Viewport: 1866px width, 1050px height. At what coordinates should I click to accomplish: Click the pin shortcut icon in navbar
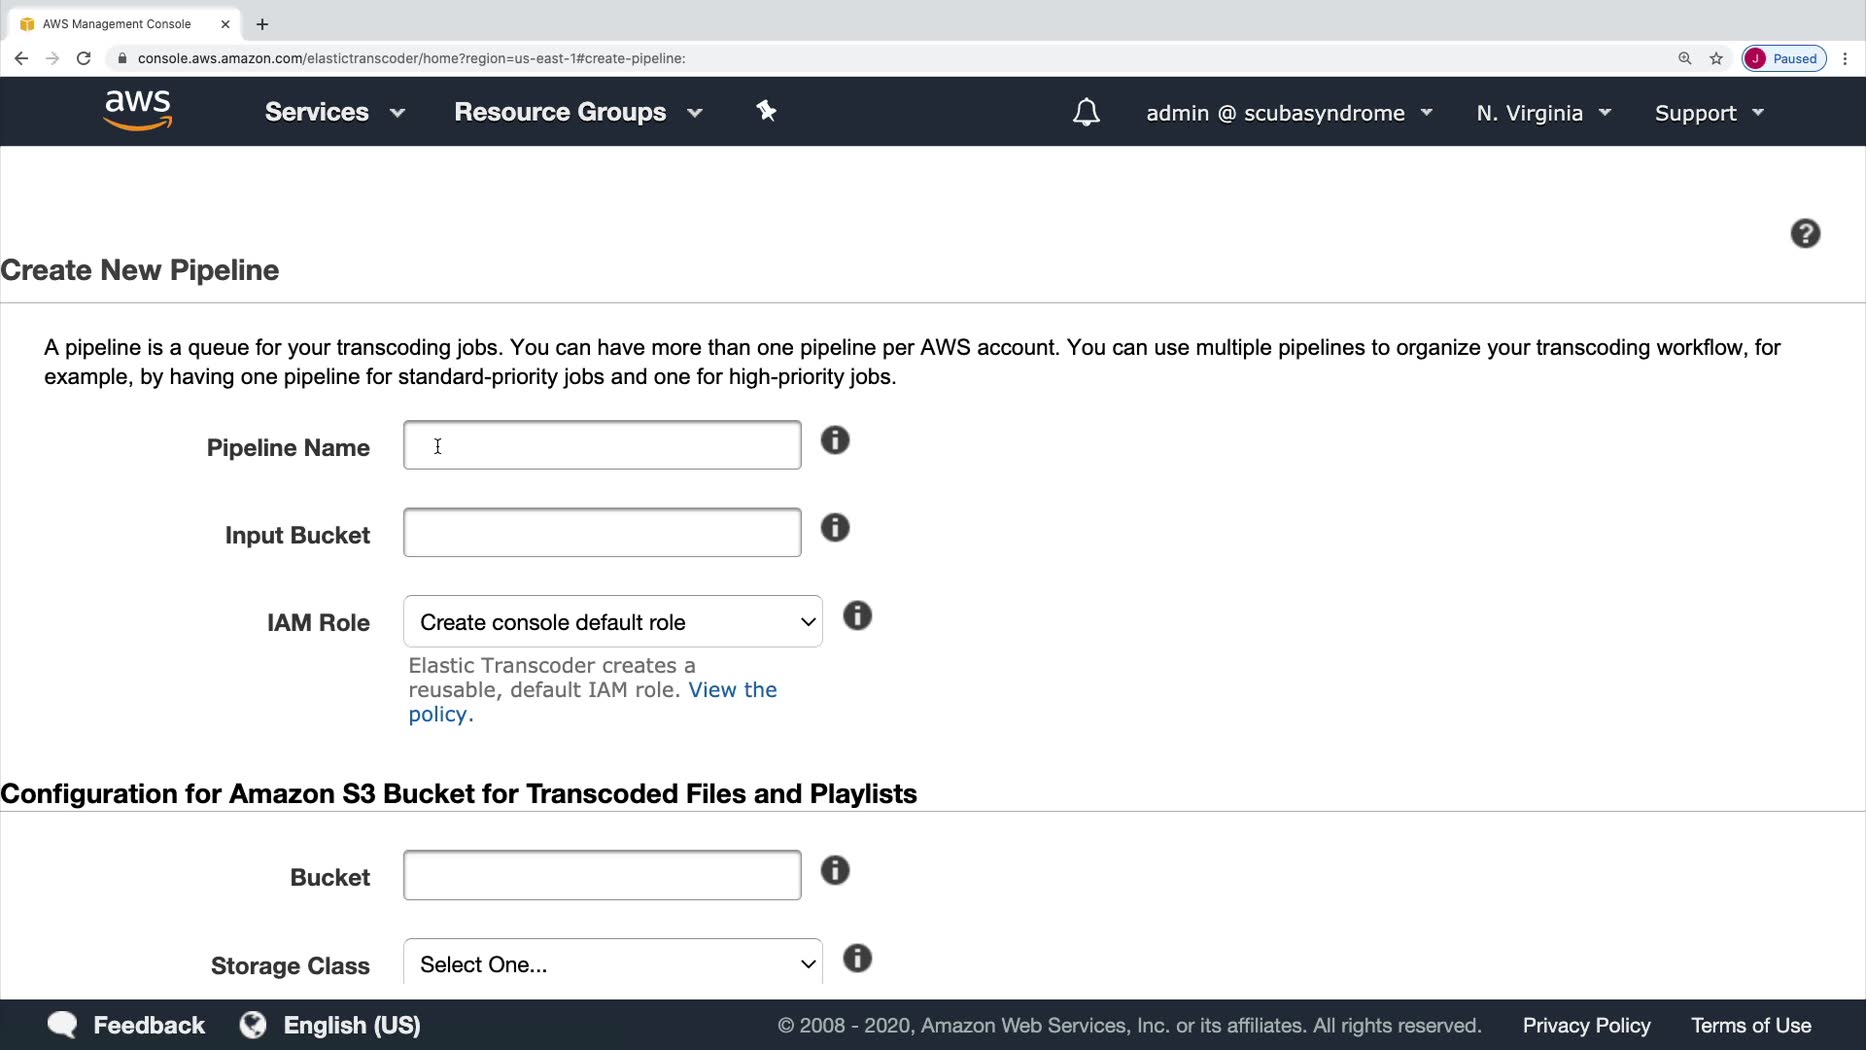pos(766,111)
